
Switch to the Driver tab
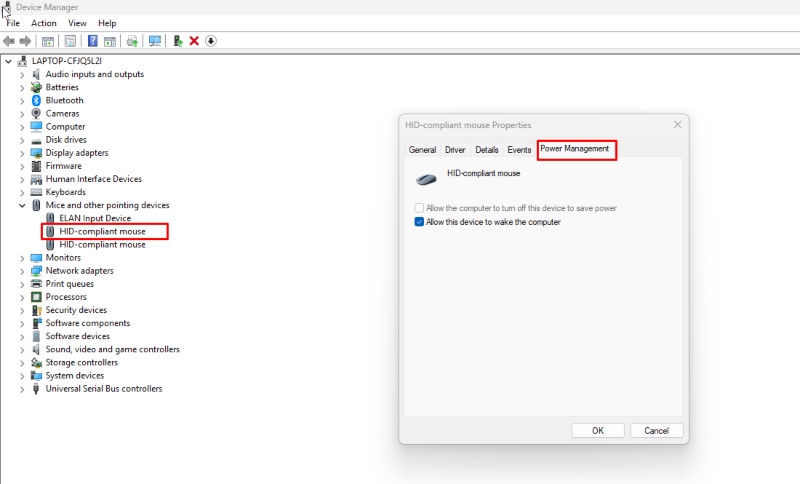455,150
